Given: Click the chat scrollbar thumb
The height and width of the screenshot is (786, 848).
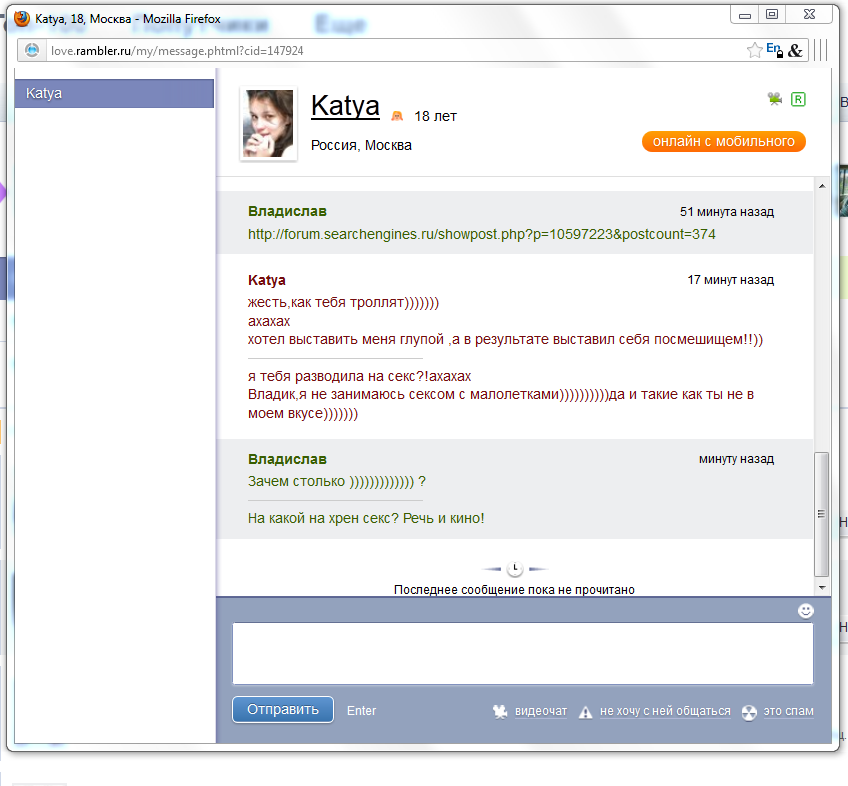Looking at the screenshot, I should point(822,514).
